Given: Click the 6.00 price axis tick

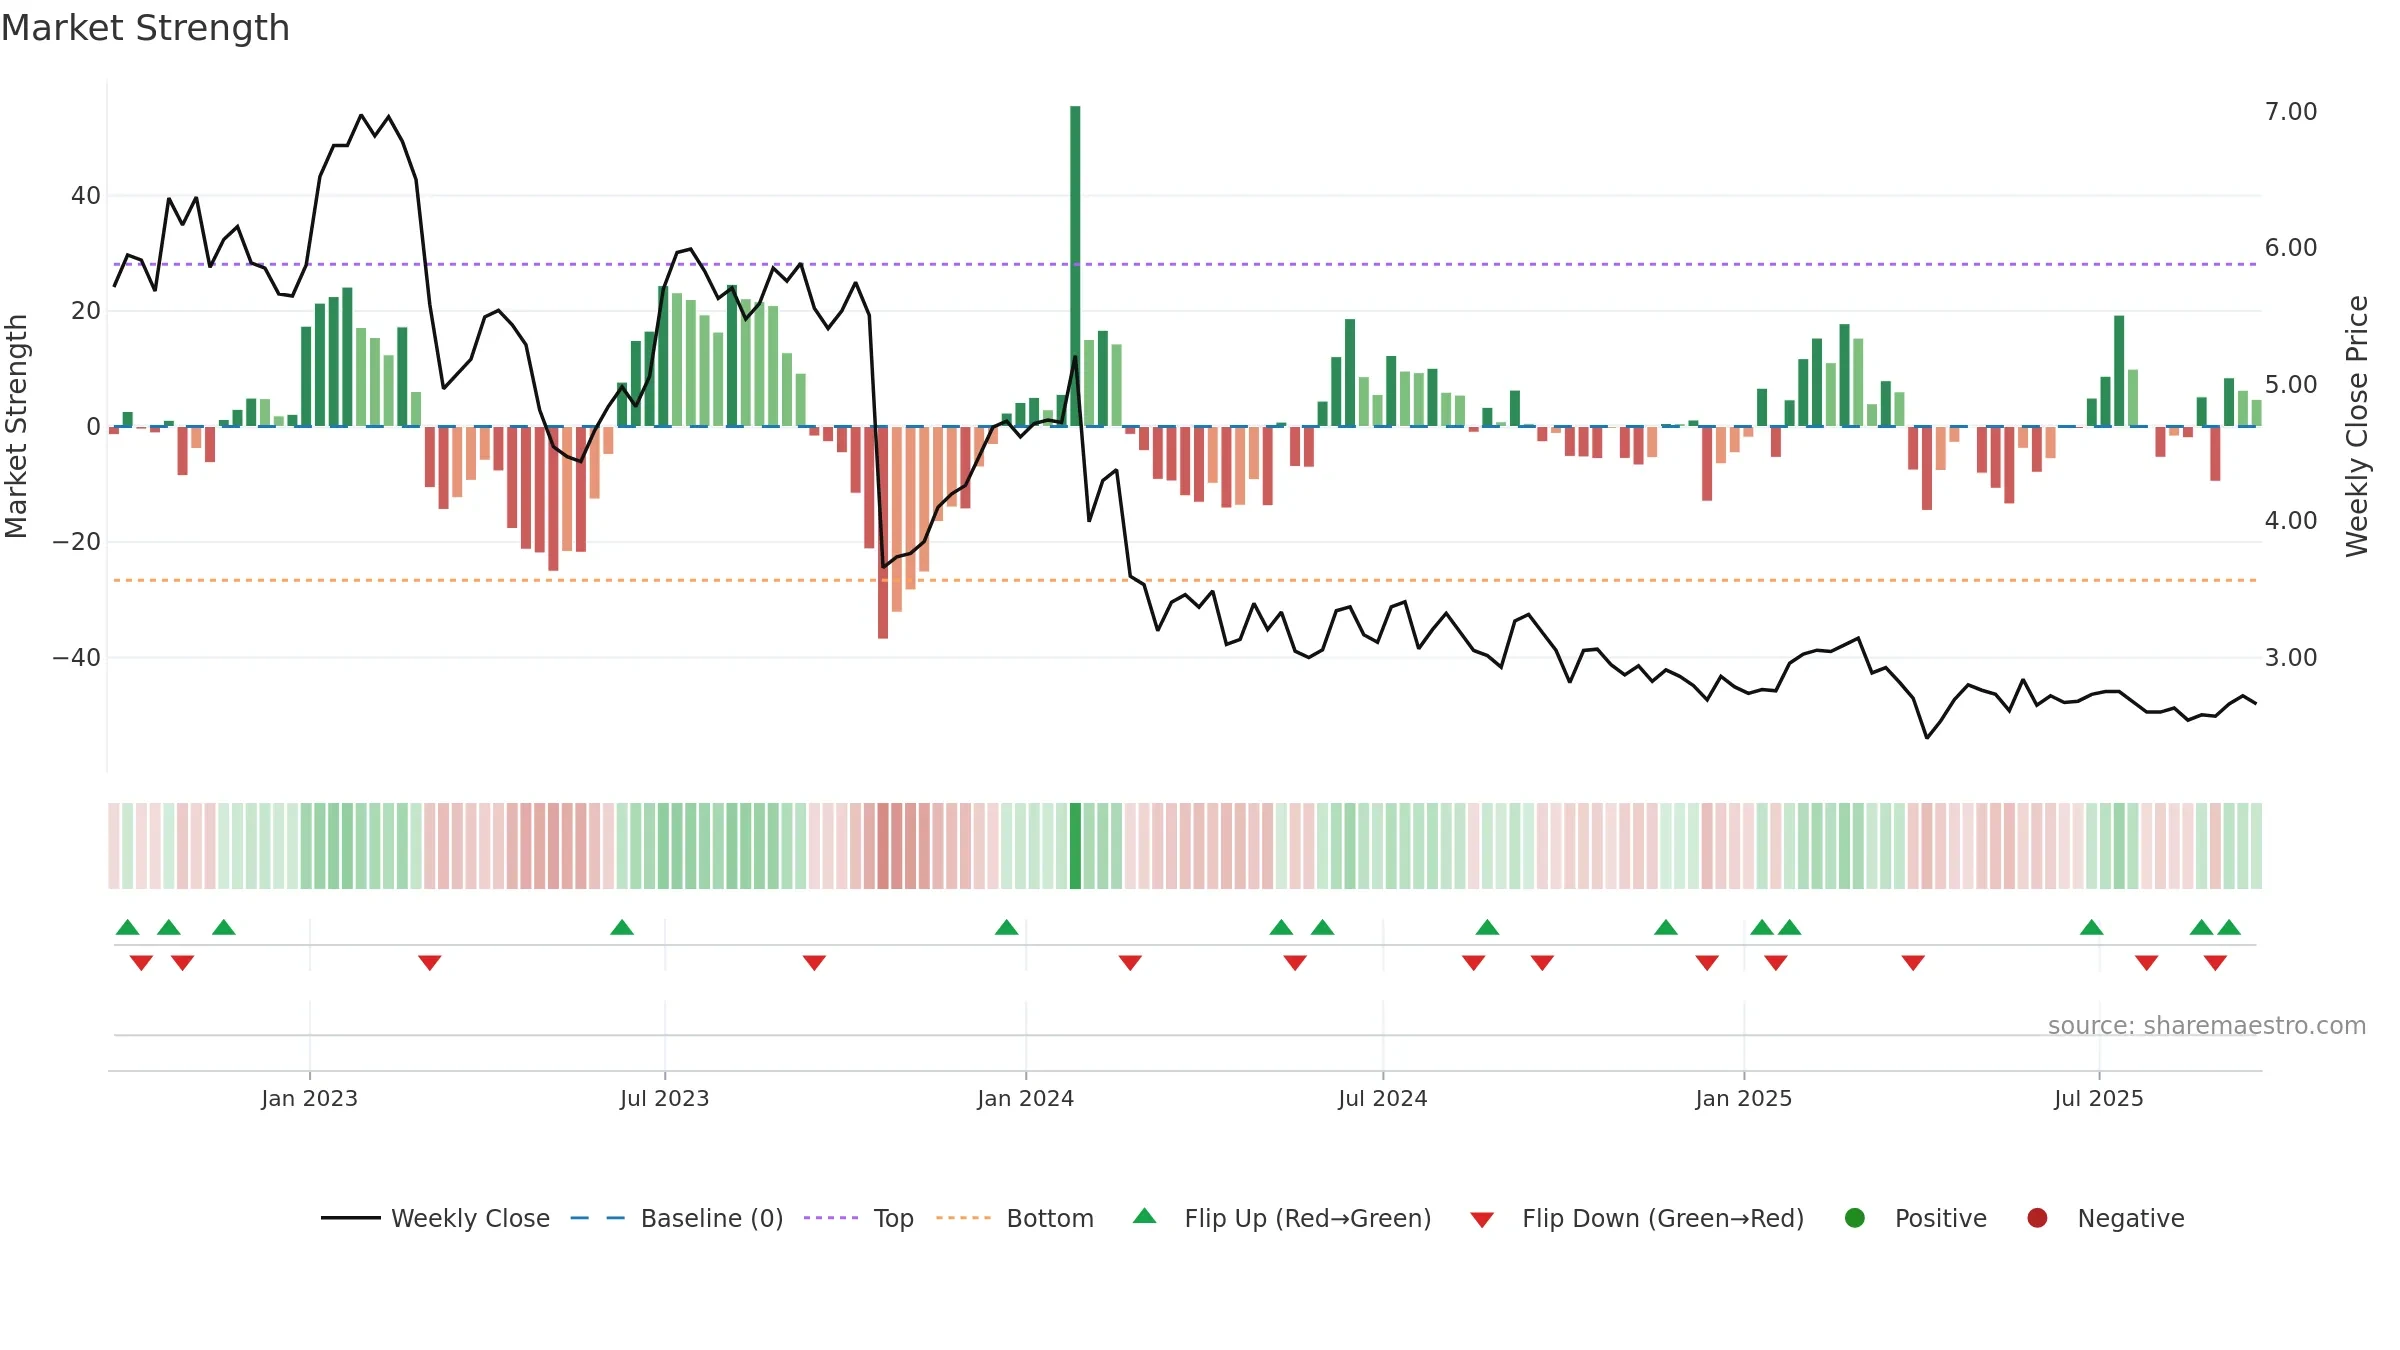Looking at the screenshot, I should click(2291, 247).
